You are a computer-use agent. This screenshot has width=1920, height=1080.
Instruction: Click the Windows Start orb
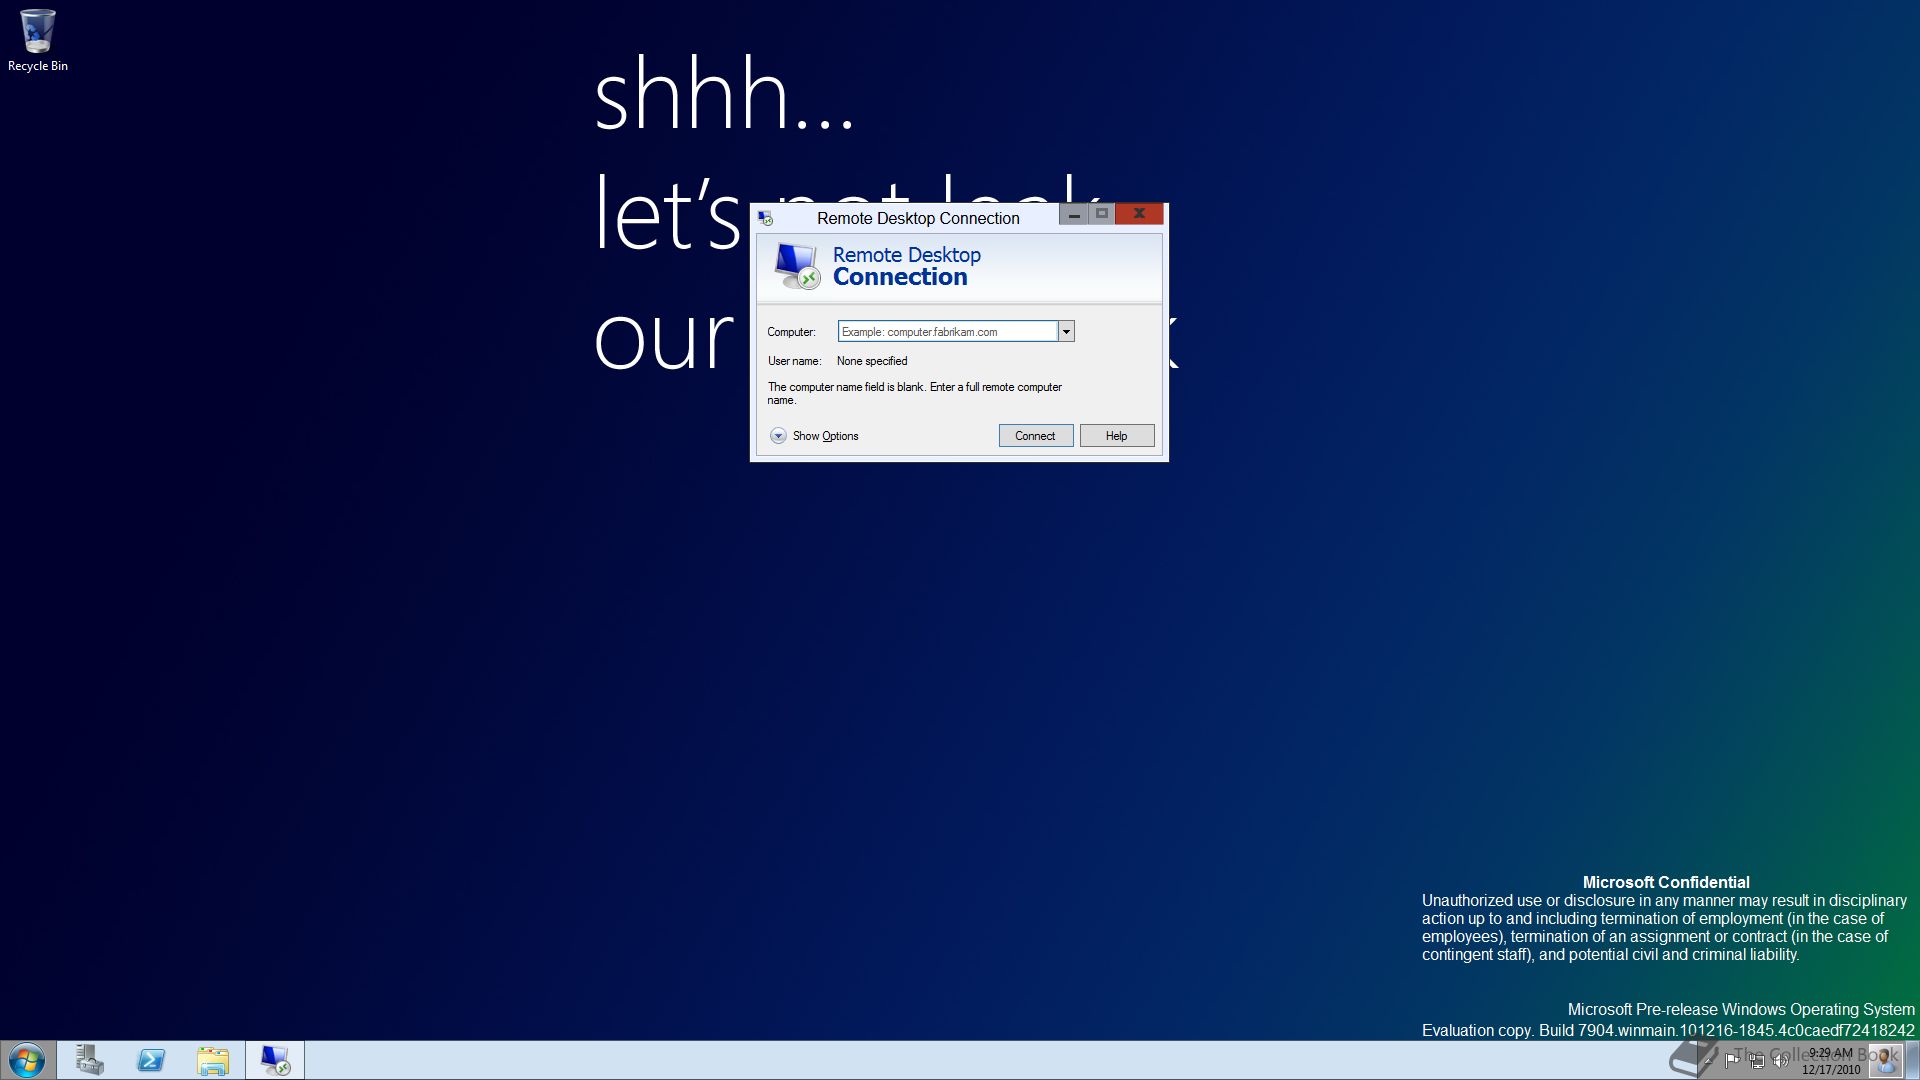(x=27, y=1061)
